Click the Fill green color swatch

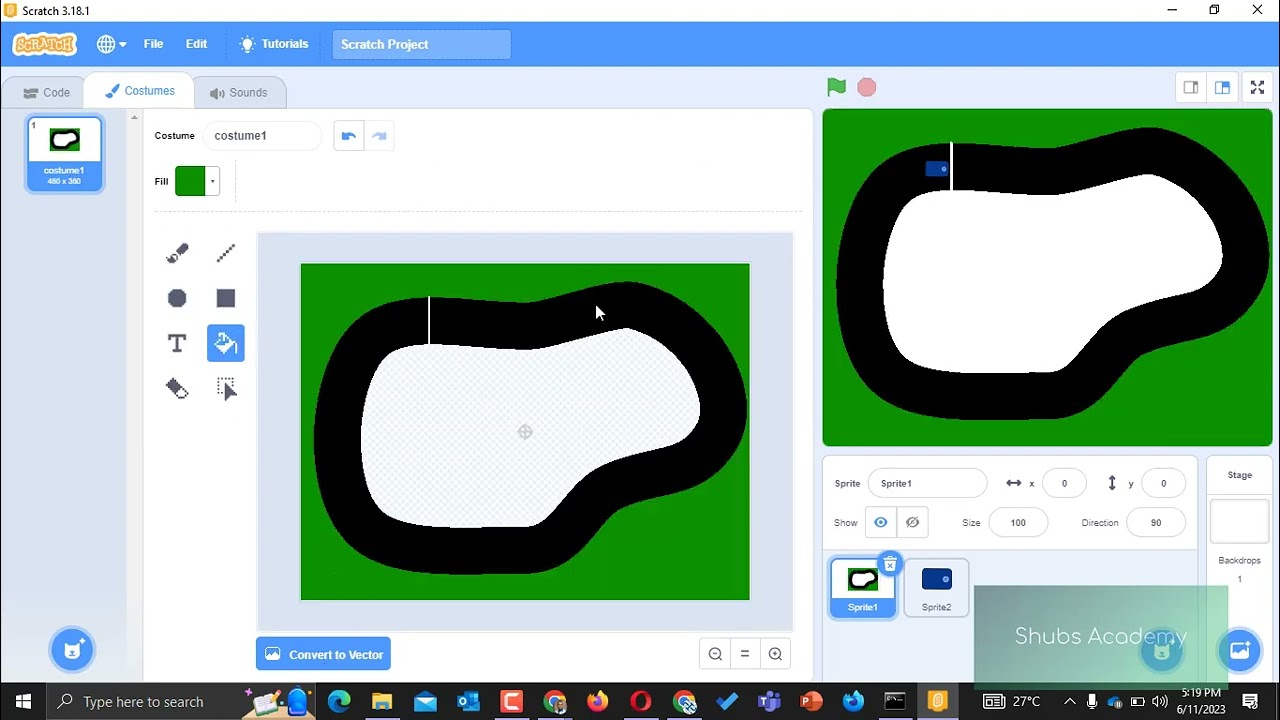pyautogui.click(x=190, y=181)
